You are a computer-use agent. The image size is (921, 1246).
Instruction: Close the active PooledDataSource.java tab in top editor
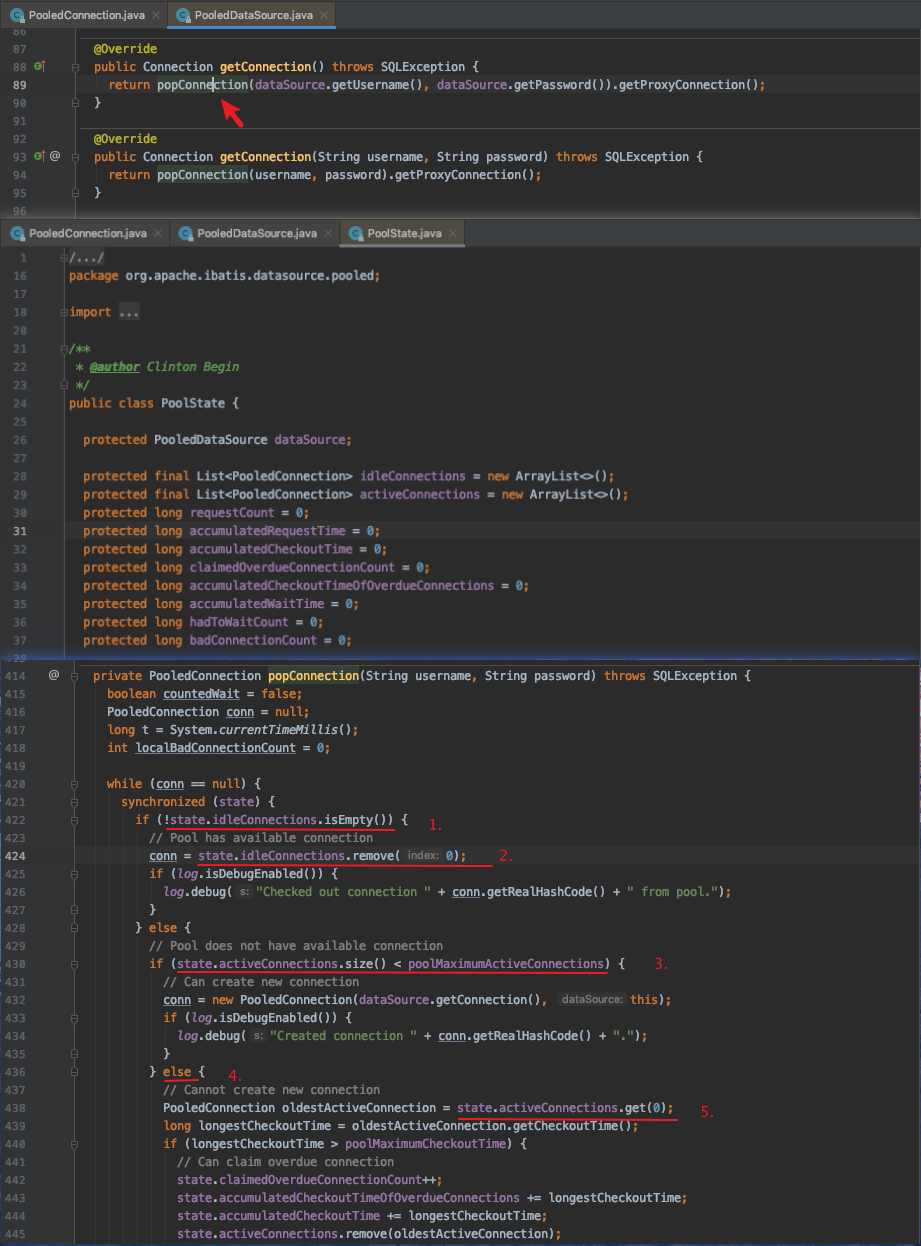coord(324,16)
